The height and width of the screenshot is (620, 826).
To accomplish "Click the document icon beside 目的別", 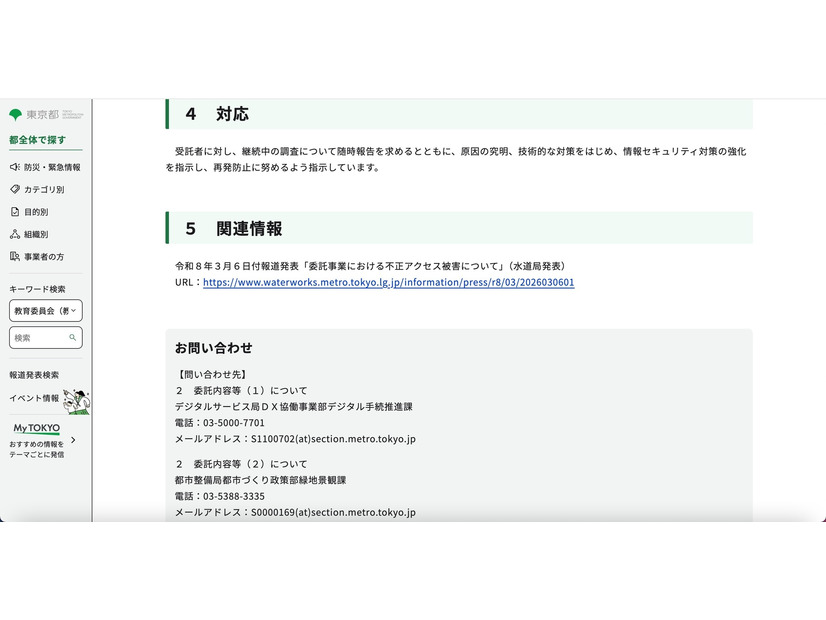I will pos(14,211).
